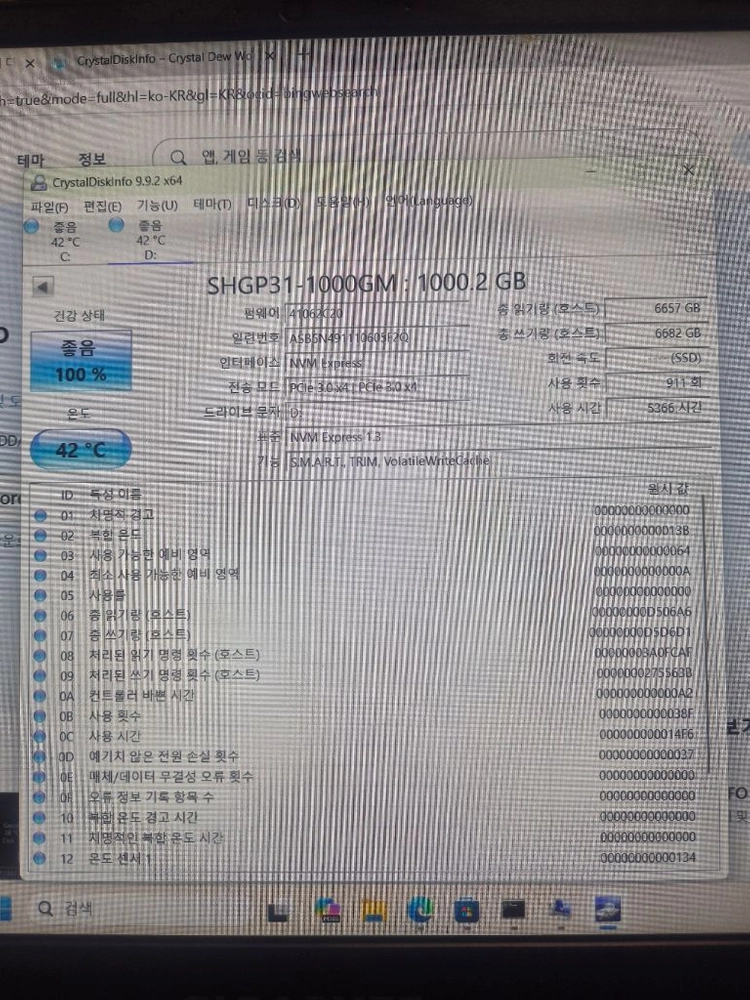Open File Explorer from the taskbar
The image size is (750, 1000).
click(x=374, y=910)
